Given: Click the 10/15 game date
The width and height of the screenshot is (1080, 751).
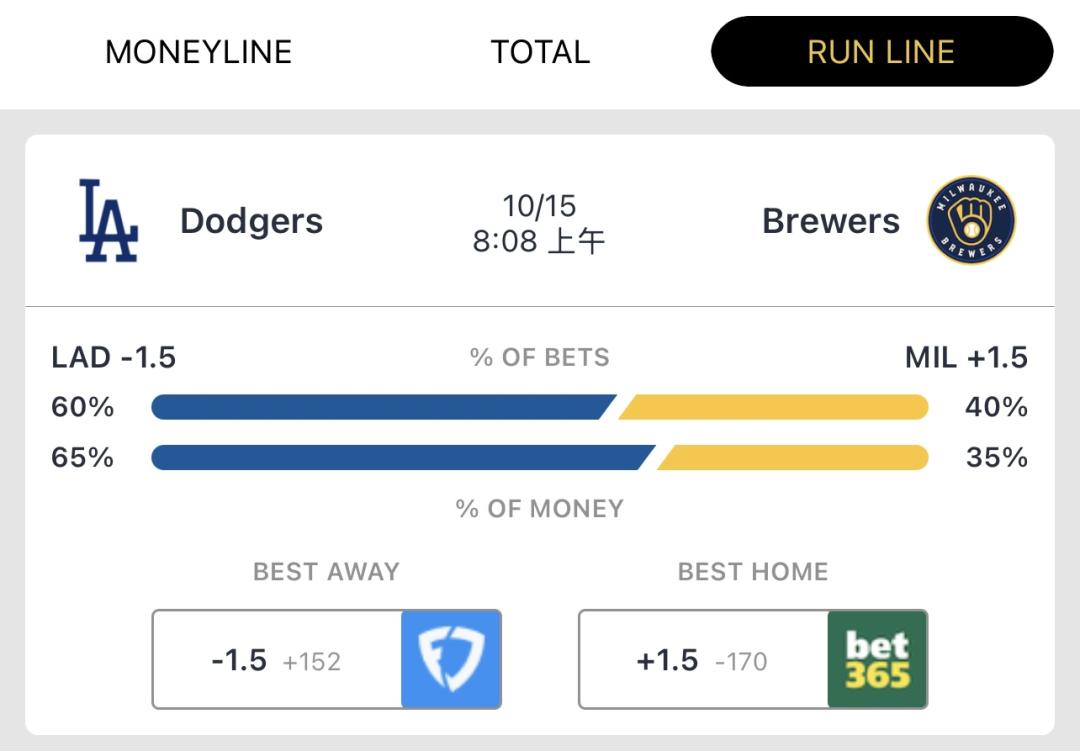Looking at the screenshot, I should click(539, 206).
